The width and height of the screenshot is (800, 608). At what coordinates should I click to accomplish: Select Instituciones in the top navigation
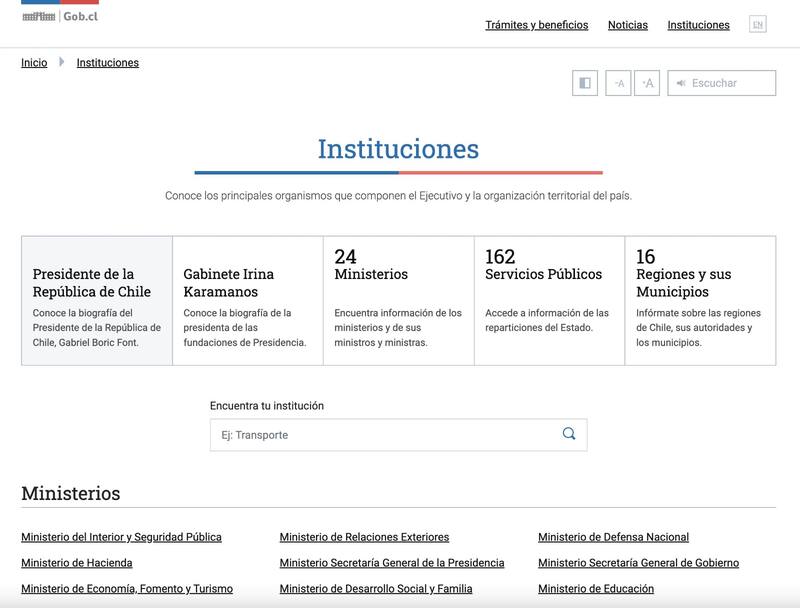click(698, 25)
